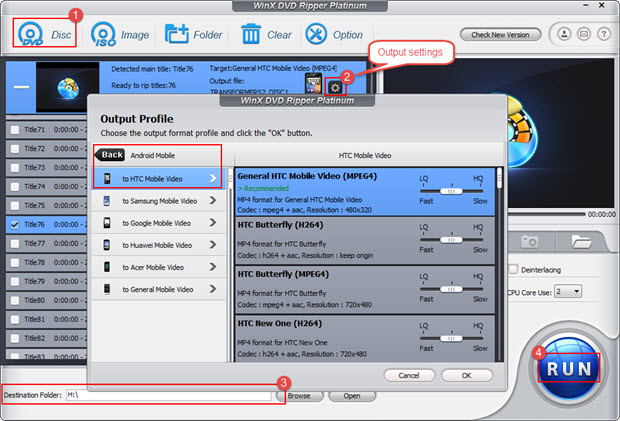Click the Huawei phone icon in category list

click(107, 245)
